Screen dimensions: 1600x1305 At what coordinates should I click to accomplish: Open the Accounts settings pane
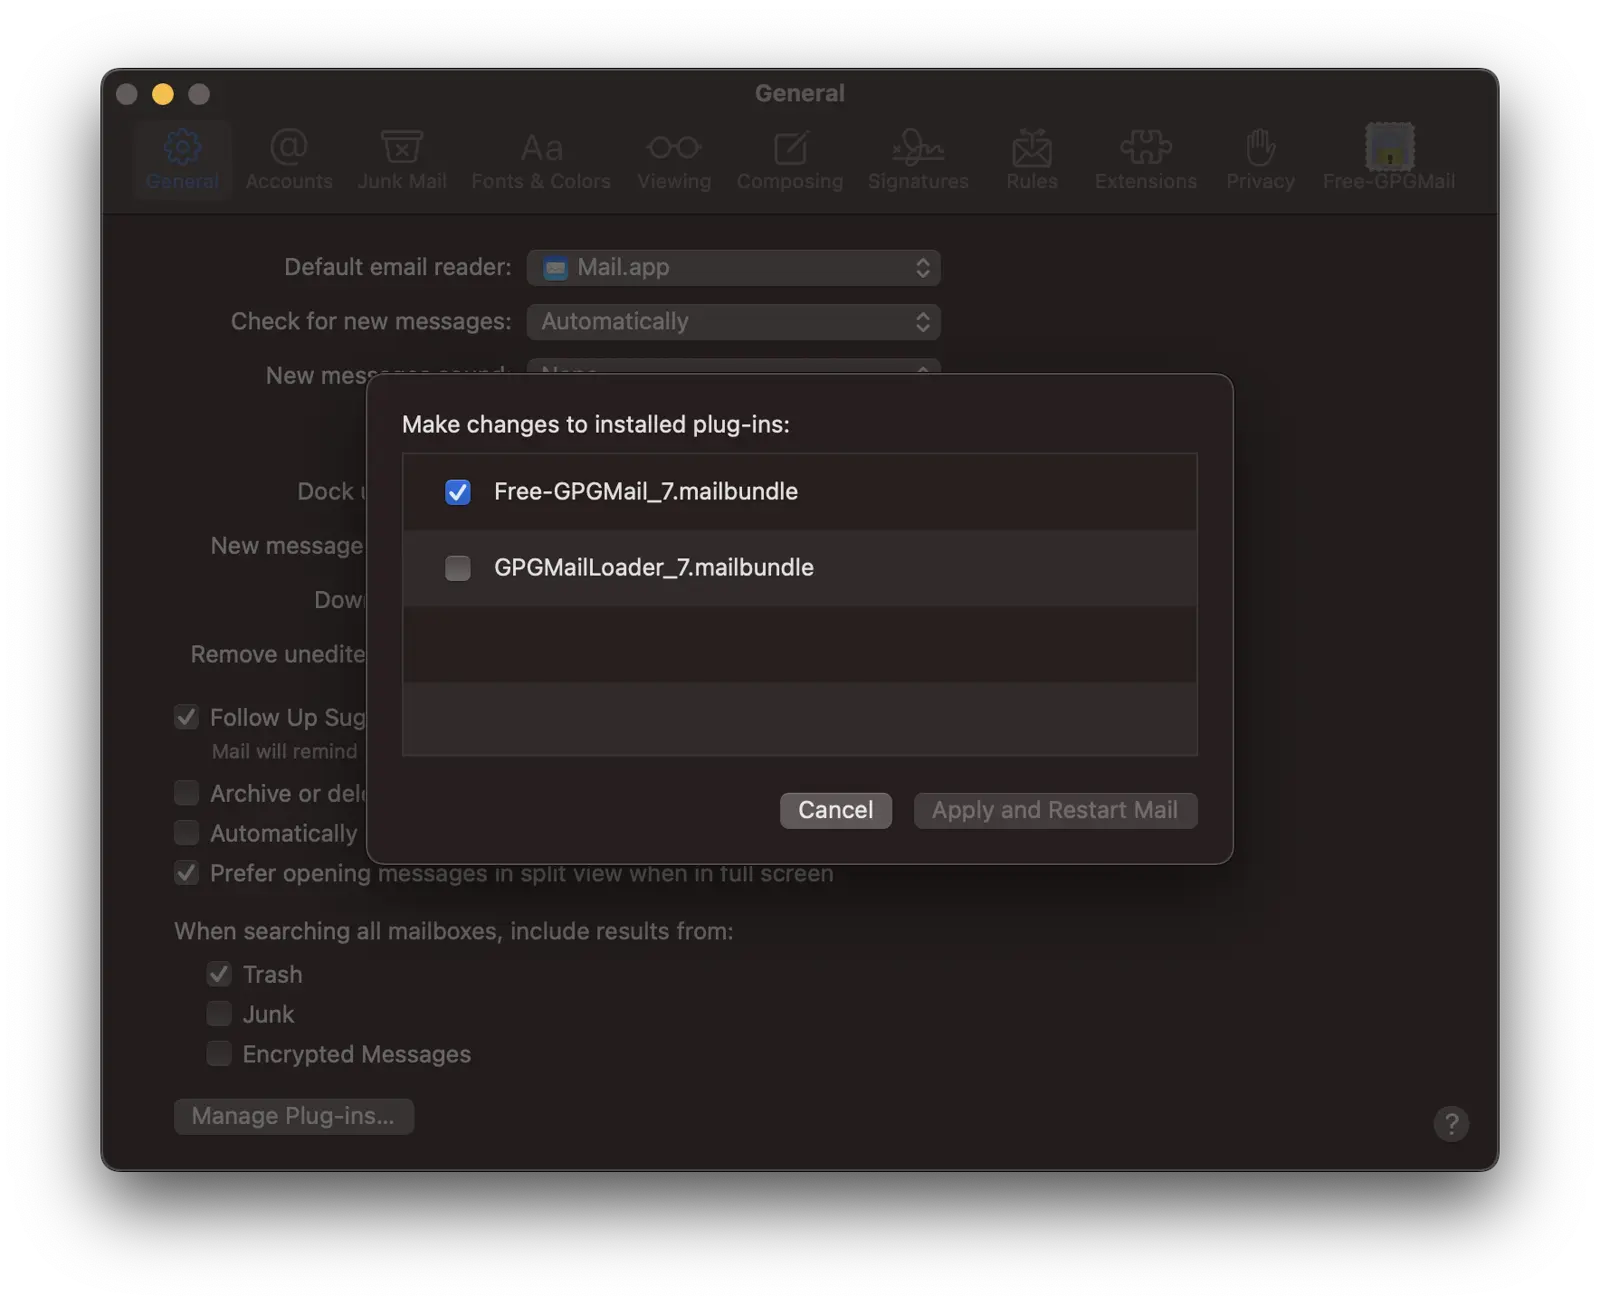pyautogui.click(x=288, y=158)
